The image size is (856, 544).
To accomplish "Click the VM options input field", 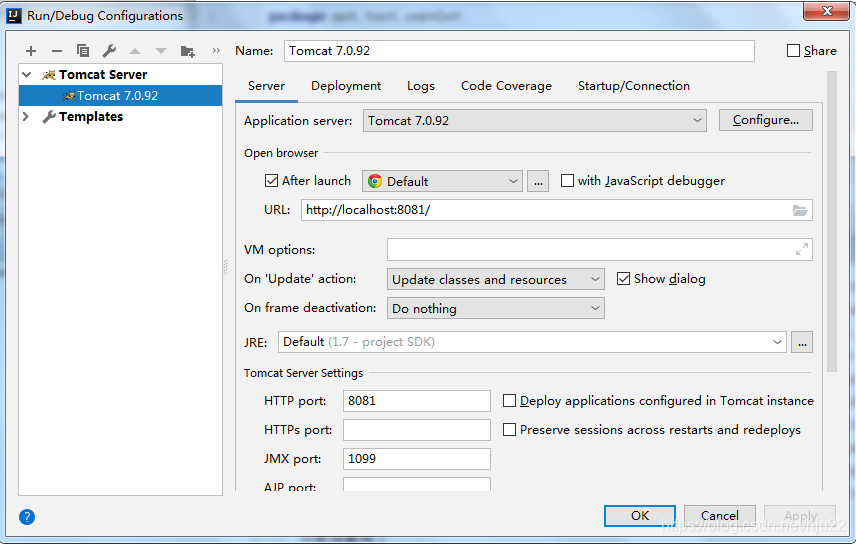I will [599, 250].
